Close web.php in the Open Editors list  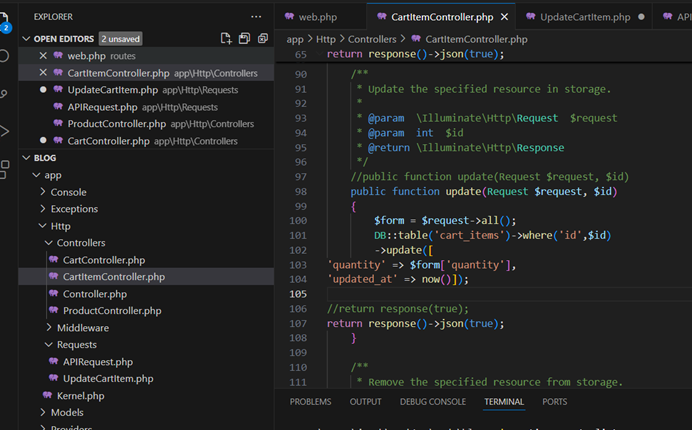pyautogui.click(x=43, y=56)
